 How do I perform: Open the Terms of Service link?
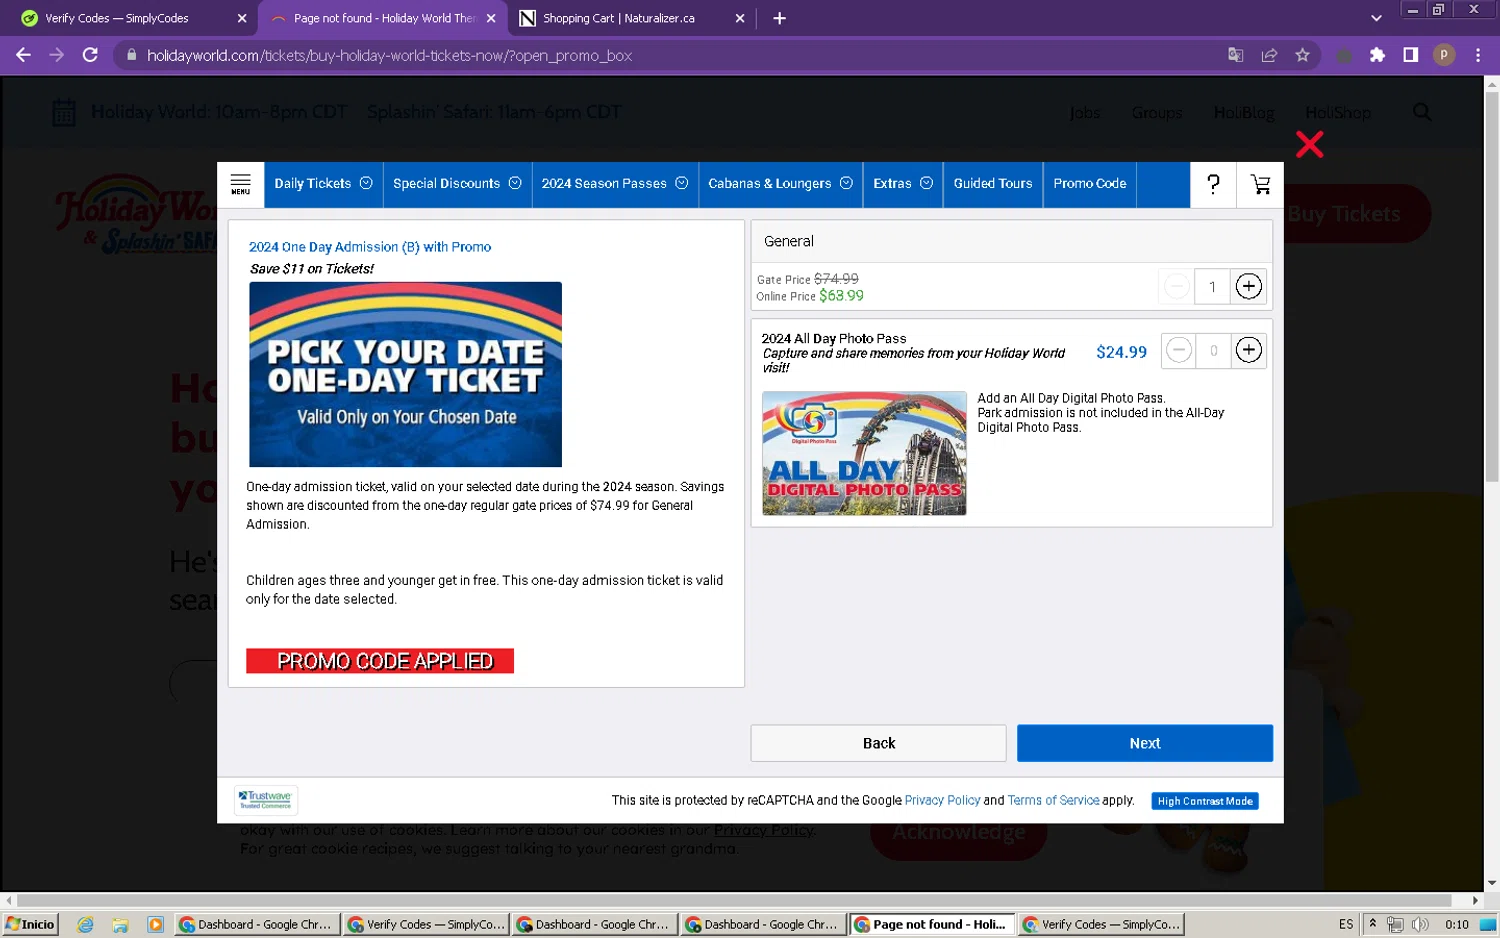[x=1053, y=801]
